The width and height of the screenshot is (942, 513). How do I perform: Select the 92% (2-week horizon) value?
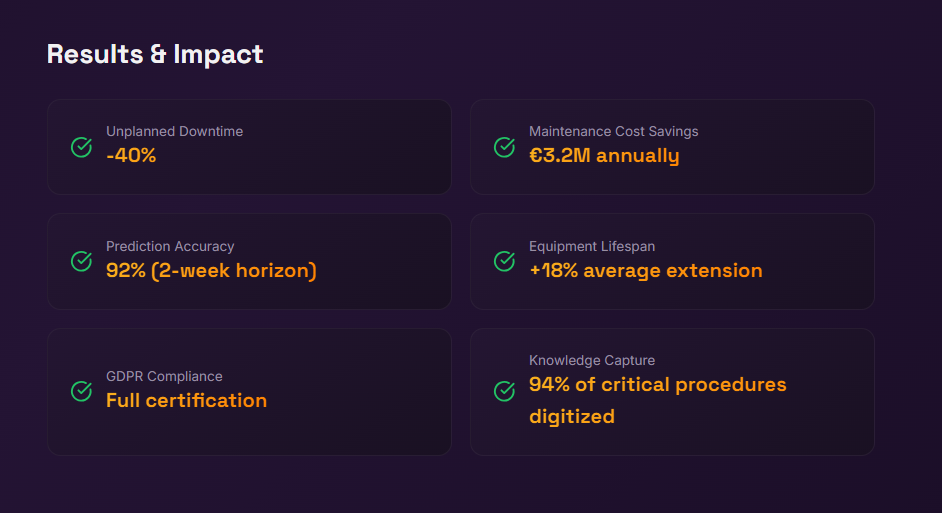coord(211,270)
